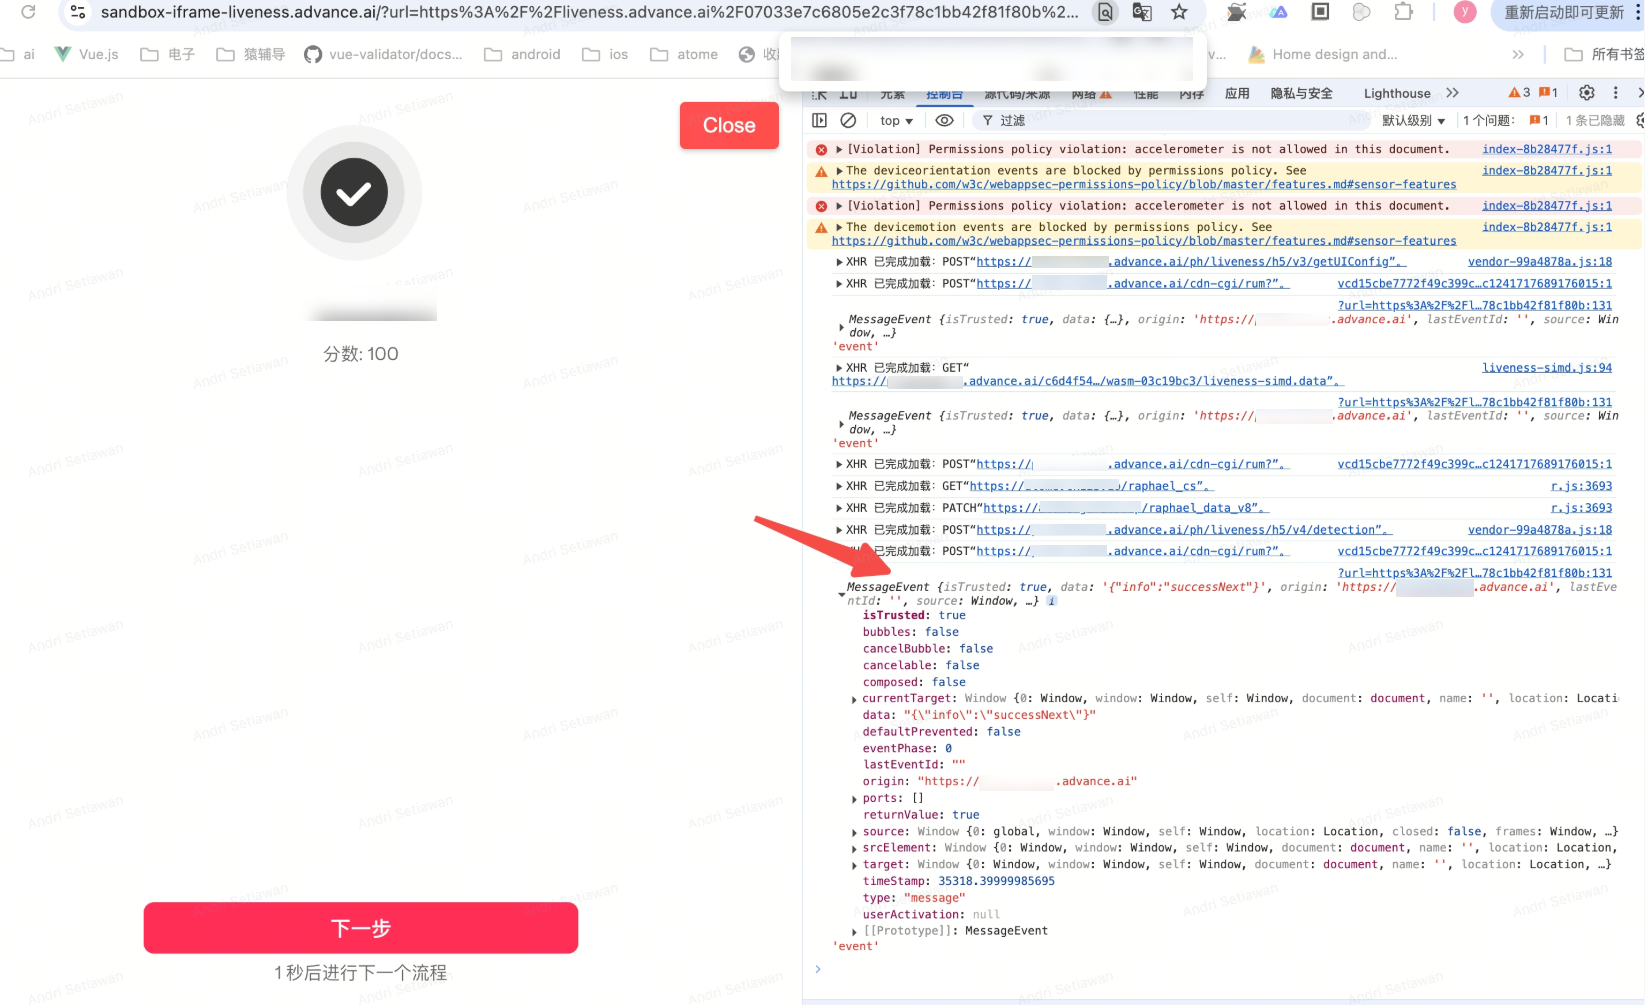
Task: Click the 下一步 next step button
Action: pyautogui.click(x=360, y=928)
